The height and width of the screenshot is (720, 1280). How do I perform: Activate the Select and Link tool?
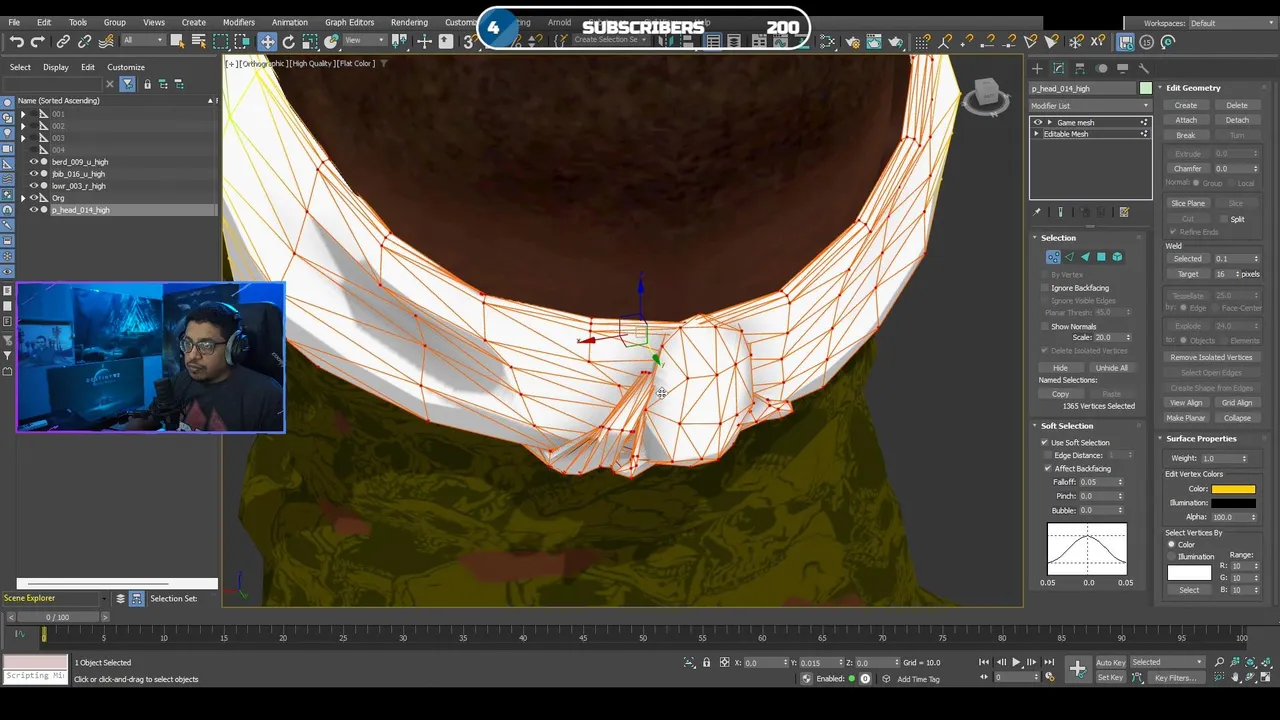click(63, 42)
